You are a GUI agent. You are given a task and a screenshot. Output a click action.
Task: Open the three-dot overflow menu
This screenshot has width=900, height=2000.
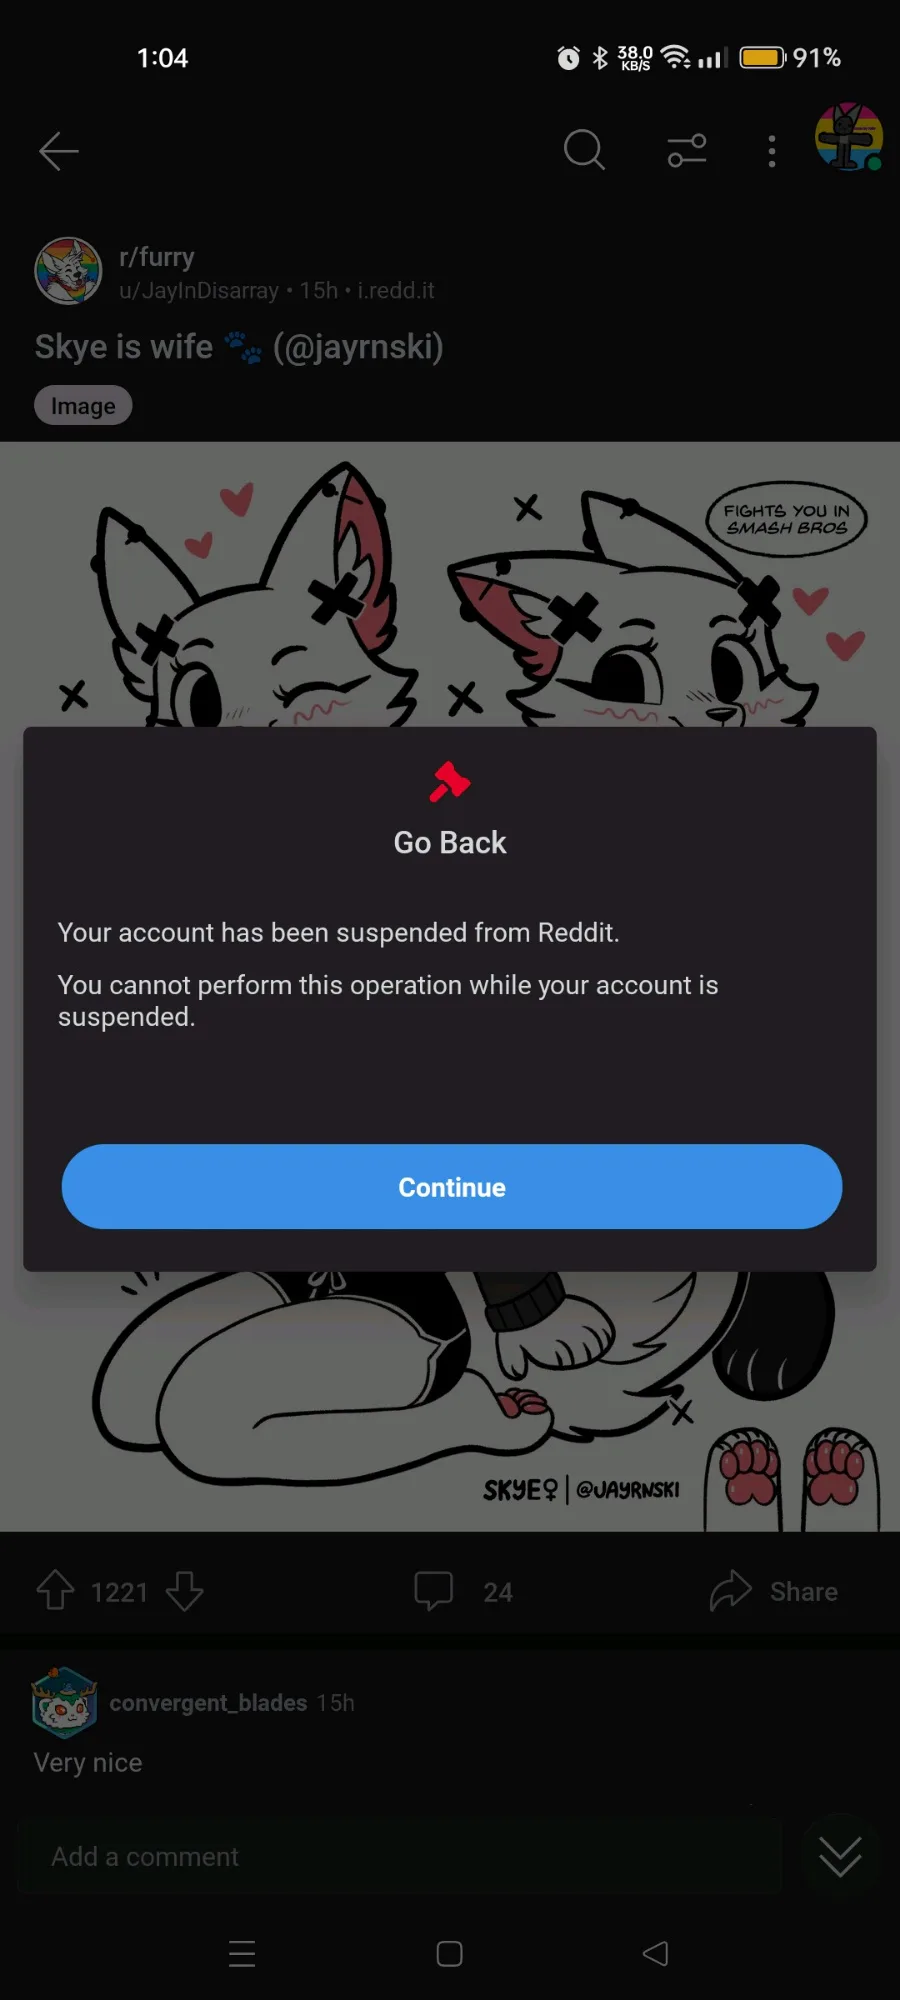click(771, 151)
